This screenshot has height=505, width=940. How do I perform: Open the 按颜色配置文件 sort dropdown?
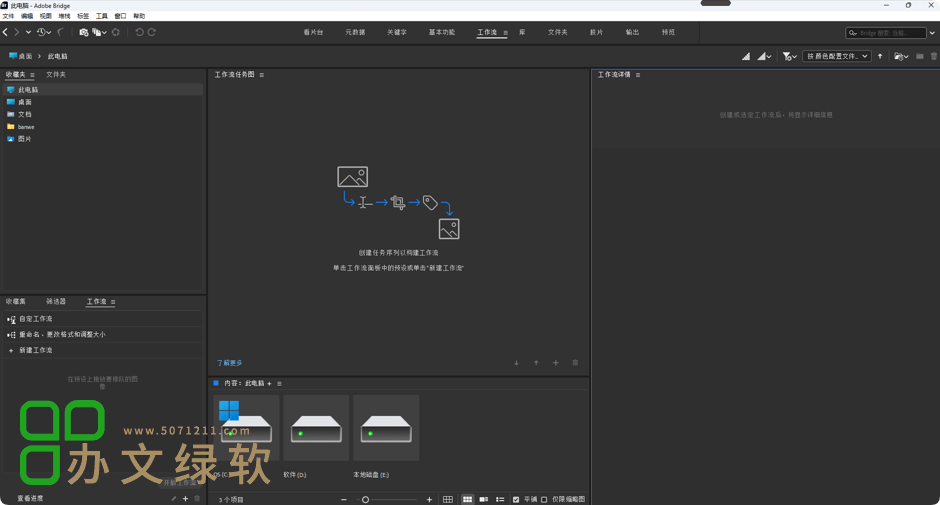coord(837,56)
